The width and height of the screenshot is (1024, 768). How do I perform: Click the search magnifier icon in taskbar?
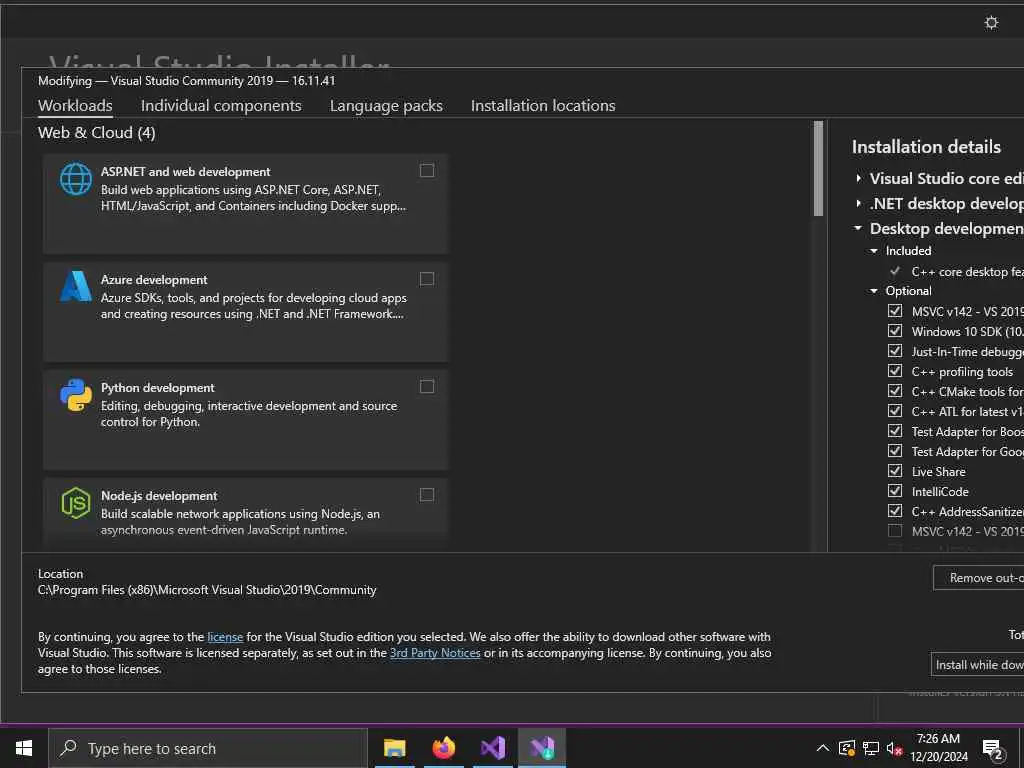[x=68, y=748]
